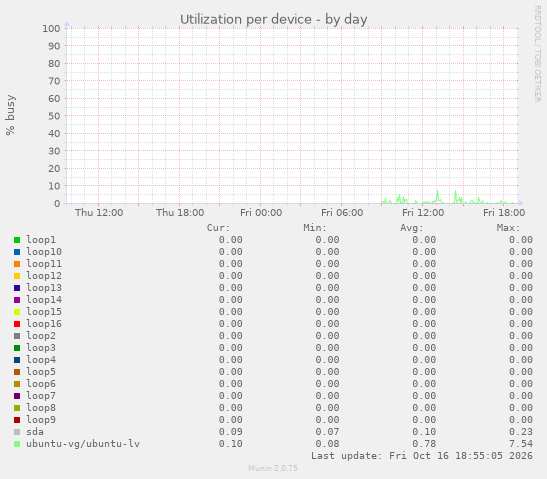Click the ubuntu-lv Min value 0.08
The image size is (547, 479).
pyautogui.click(x=327, y=444)
